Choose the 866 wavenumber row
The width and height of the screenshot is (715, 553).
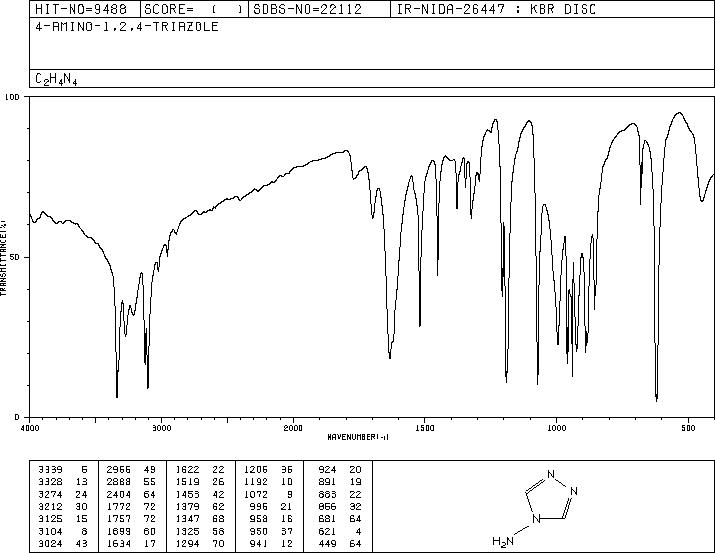340,506
